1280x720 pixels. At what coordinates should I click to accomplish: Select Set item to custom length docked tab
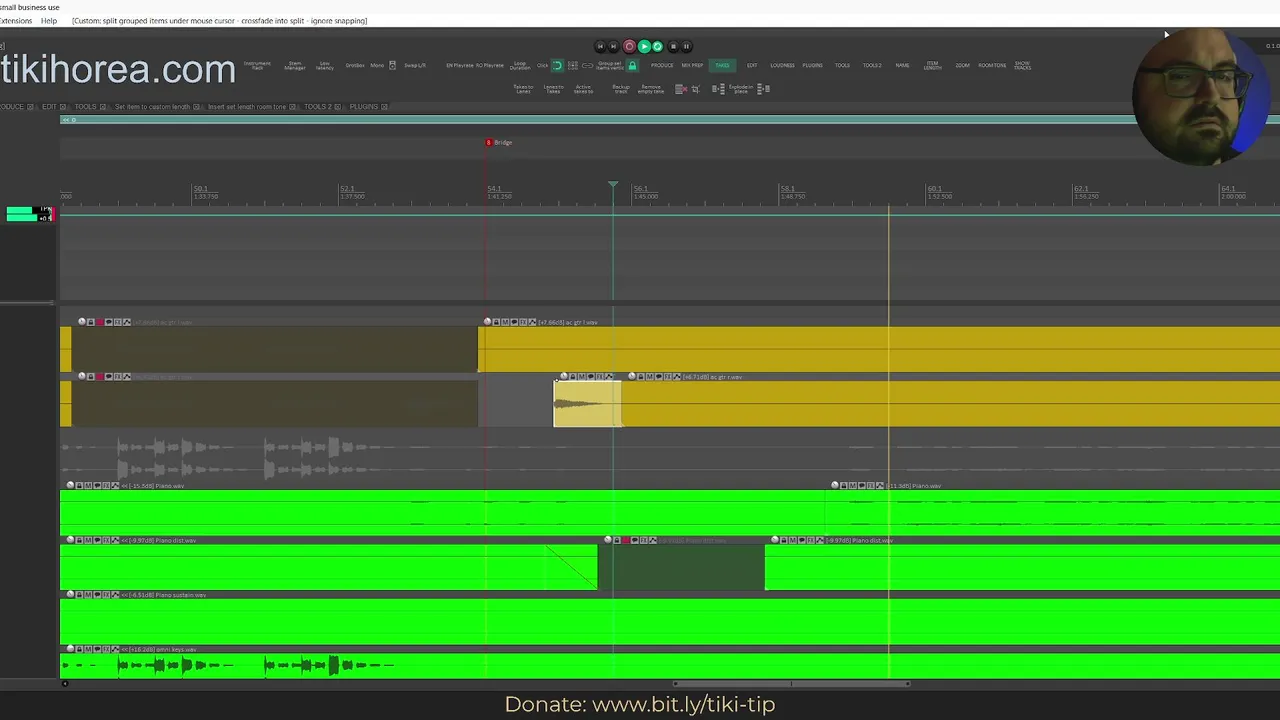click(x=152, y=107)
